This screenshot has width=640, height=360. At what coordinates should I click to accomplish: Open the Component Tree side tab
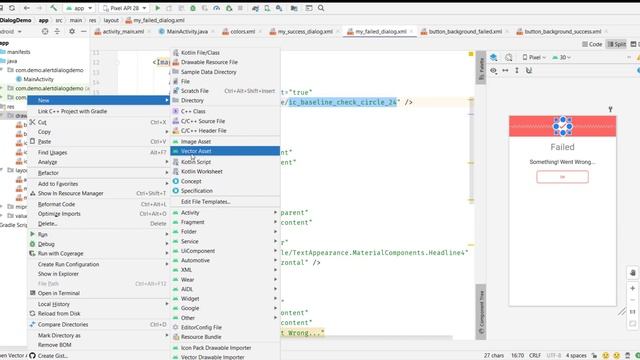[x=481, y=311]
